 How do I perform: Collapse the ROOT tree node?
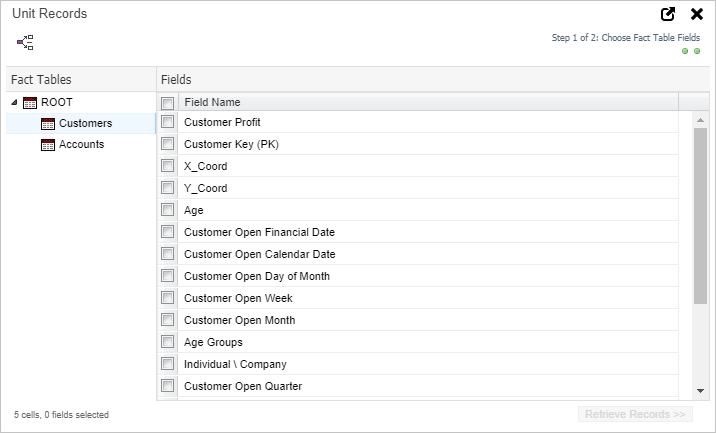[14, 102]
